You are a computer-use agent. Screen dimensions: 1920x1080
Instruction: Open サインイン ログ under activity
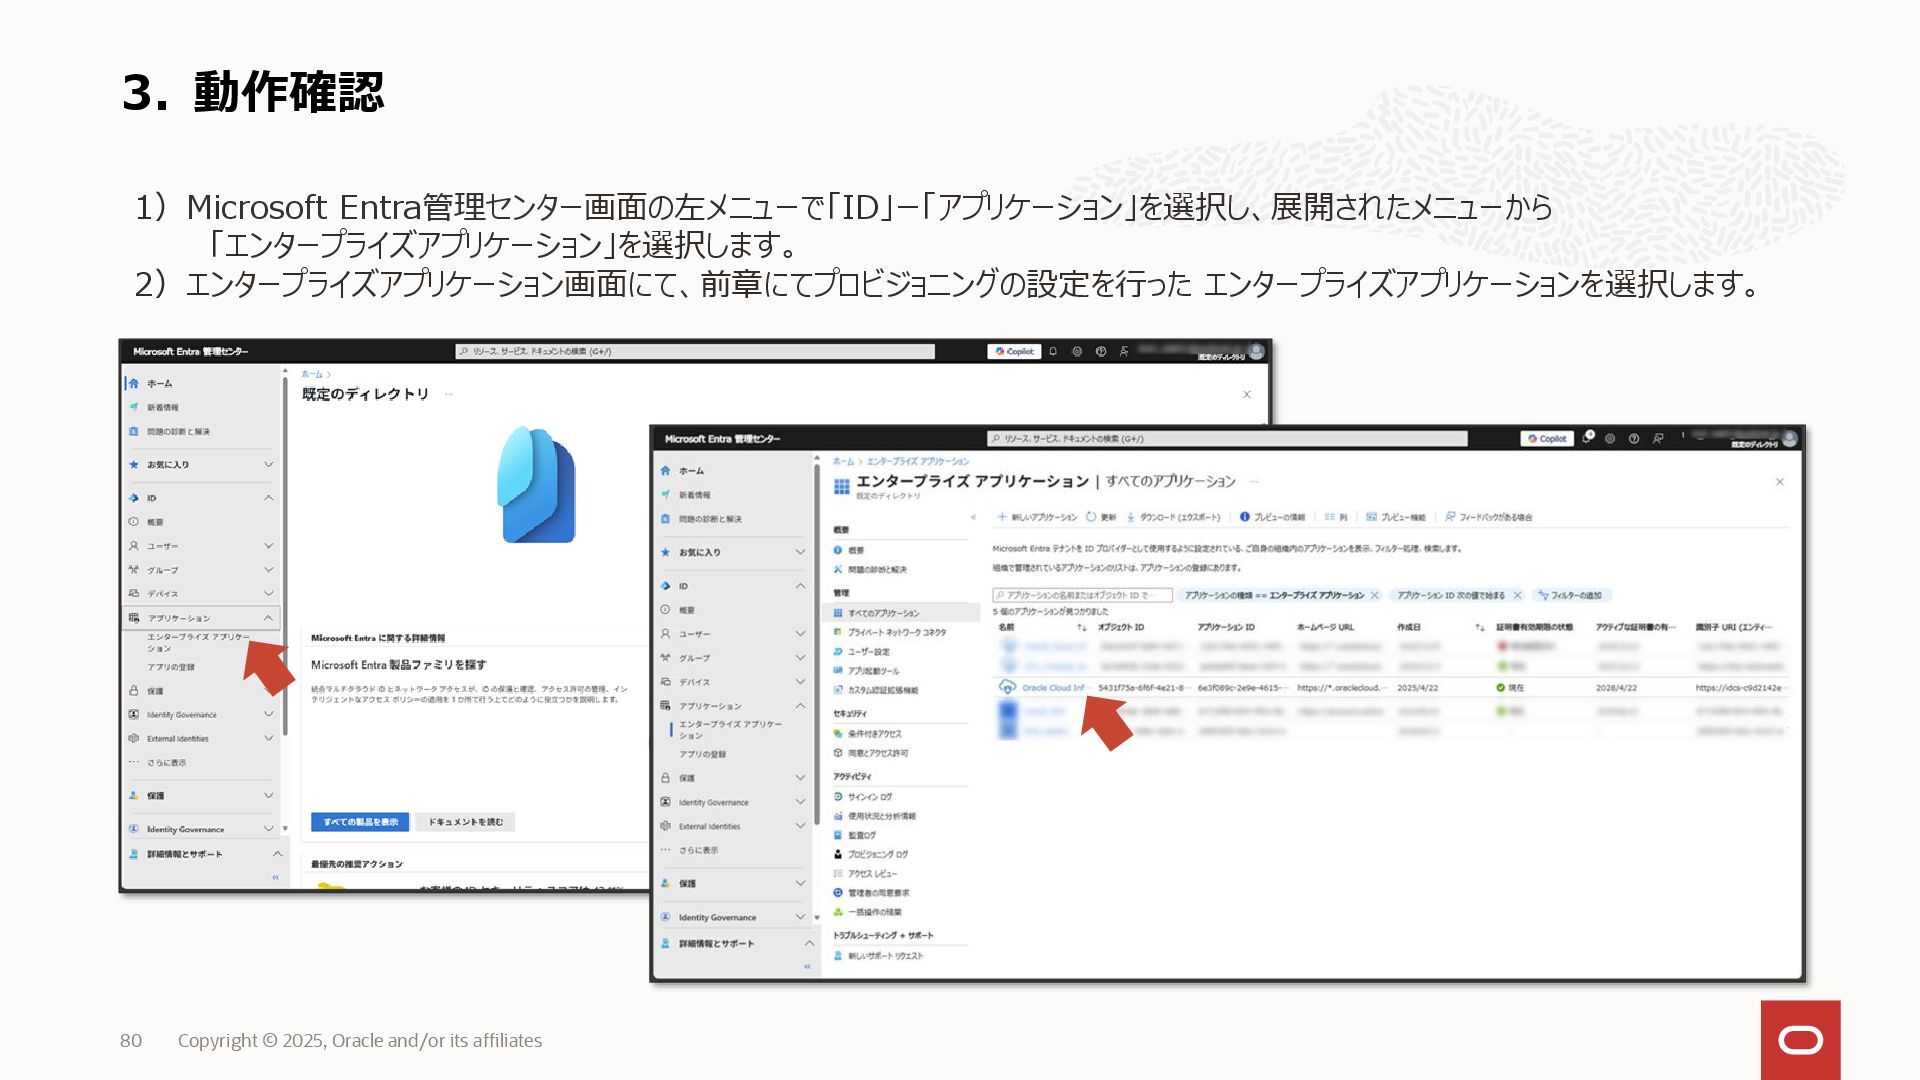[869, 797]
